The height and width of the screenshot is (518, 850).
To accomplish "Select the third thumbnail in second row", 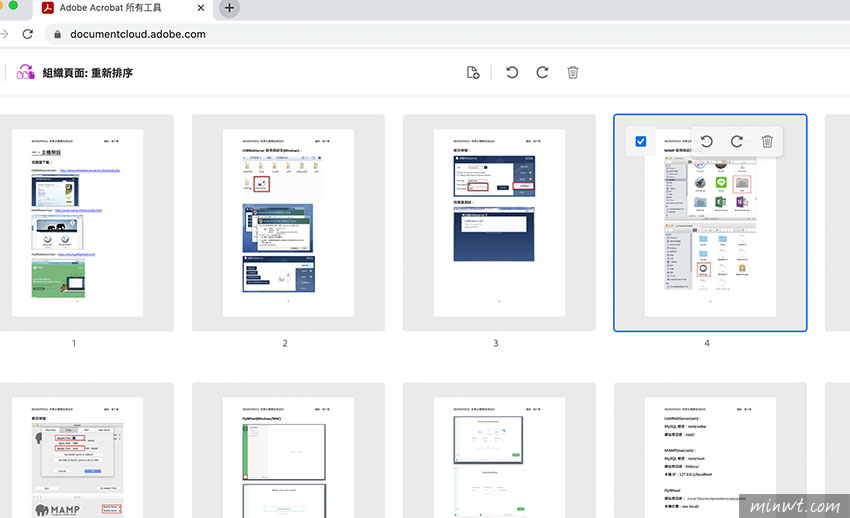I will click(x=499, y=450).
